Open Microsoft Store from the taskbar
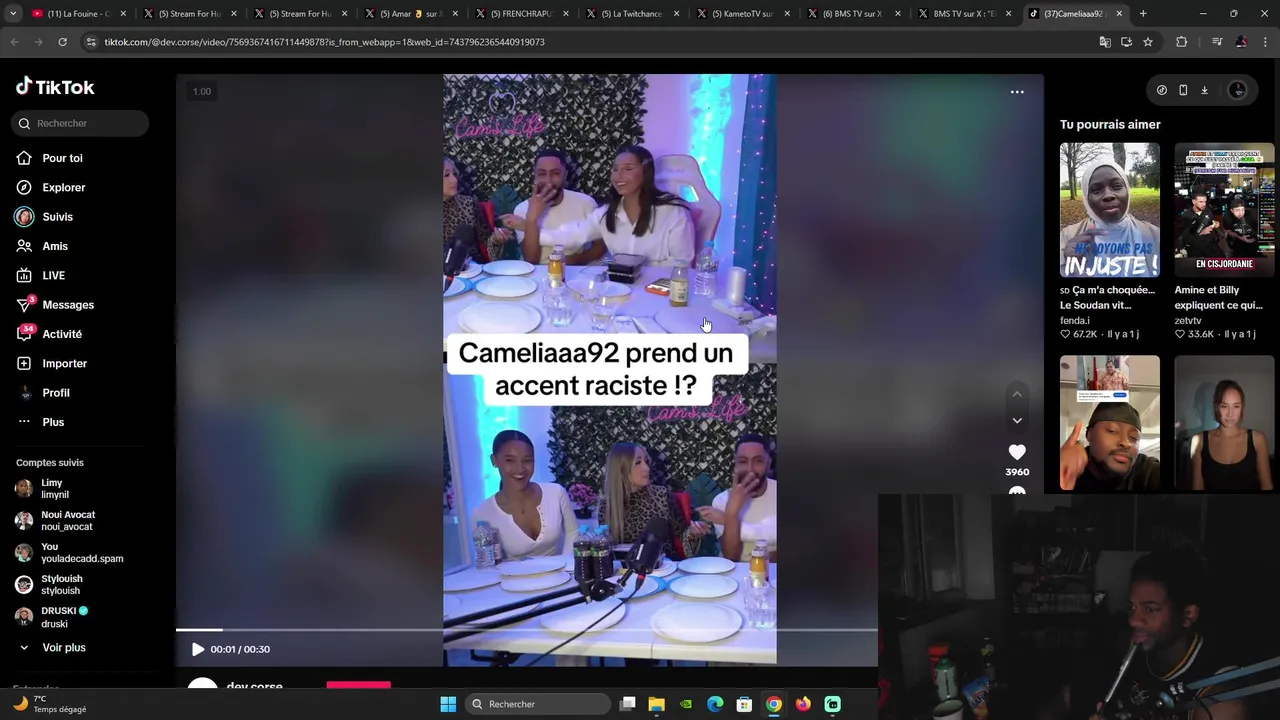Image resolution: width=1280 pixels, height=720 pixels. 744,704
